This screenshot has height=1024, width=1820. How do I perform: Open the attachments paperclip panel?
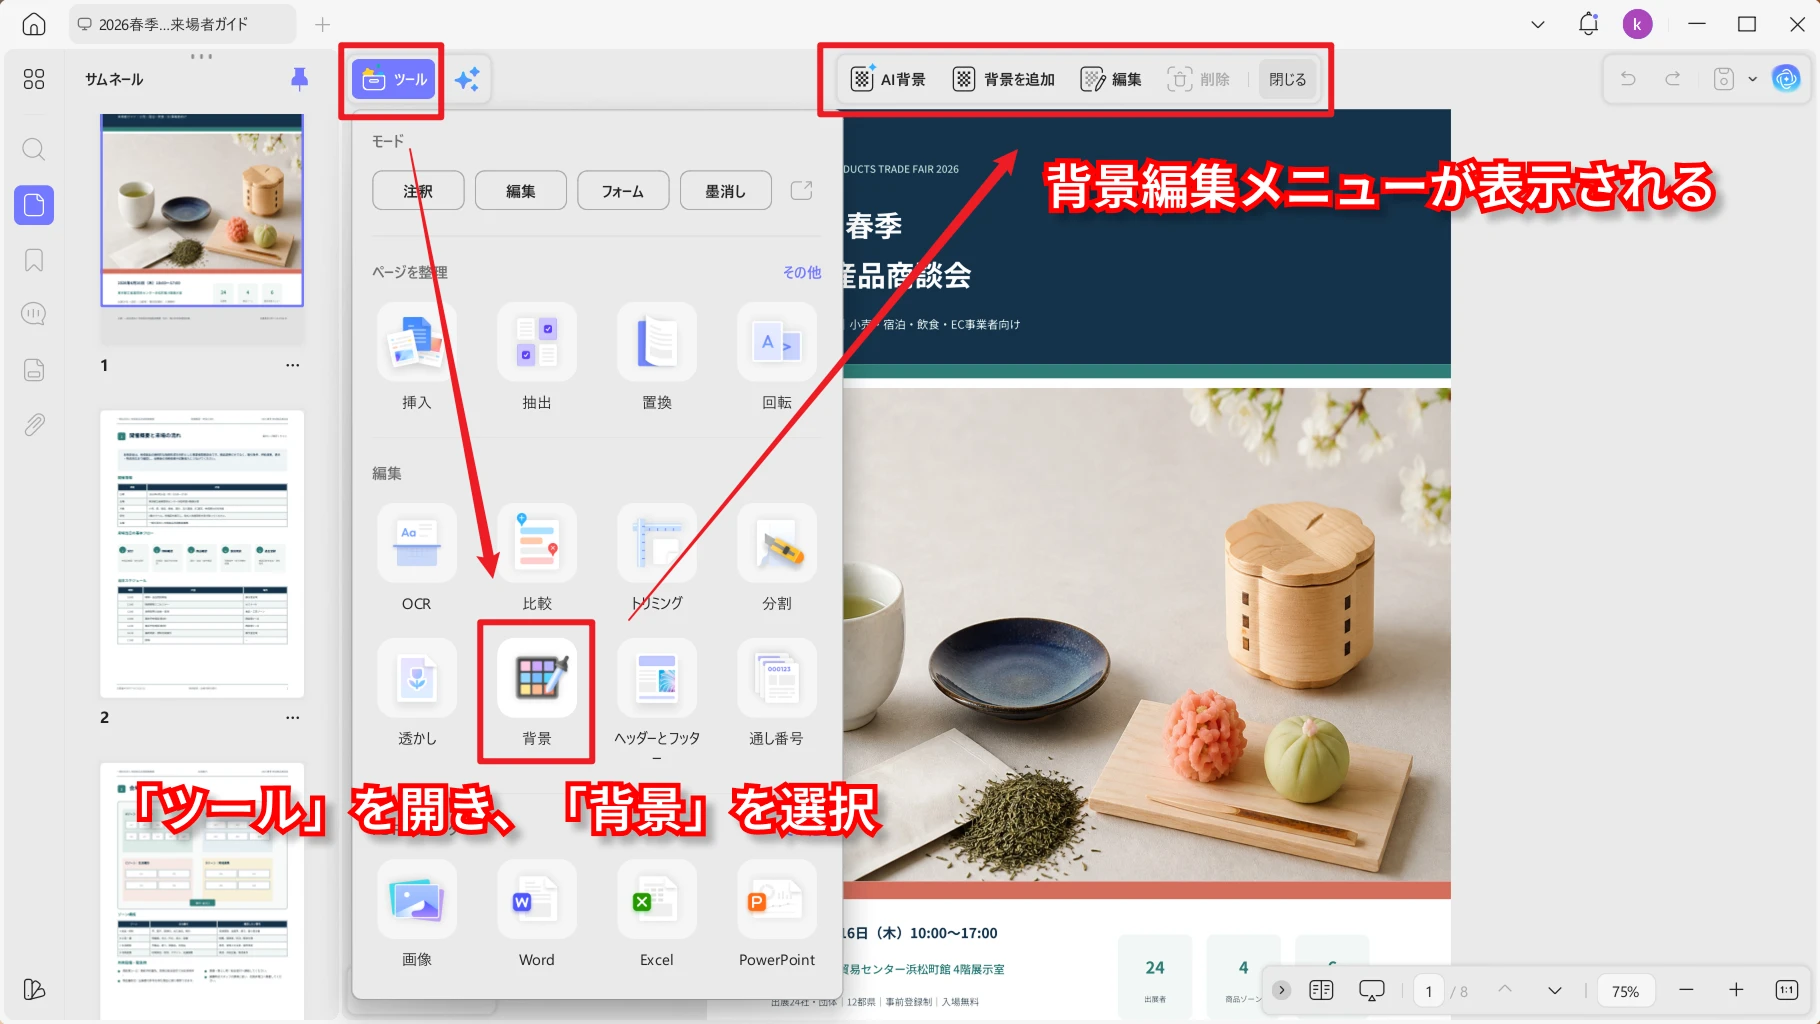(34, 424)
